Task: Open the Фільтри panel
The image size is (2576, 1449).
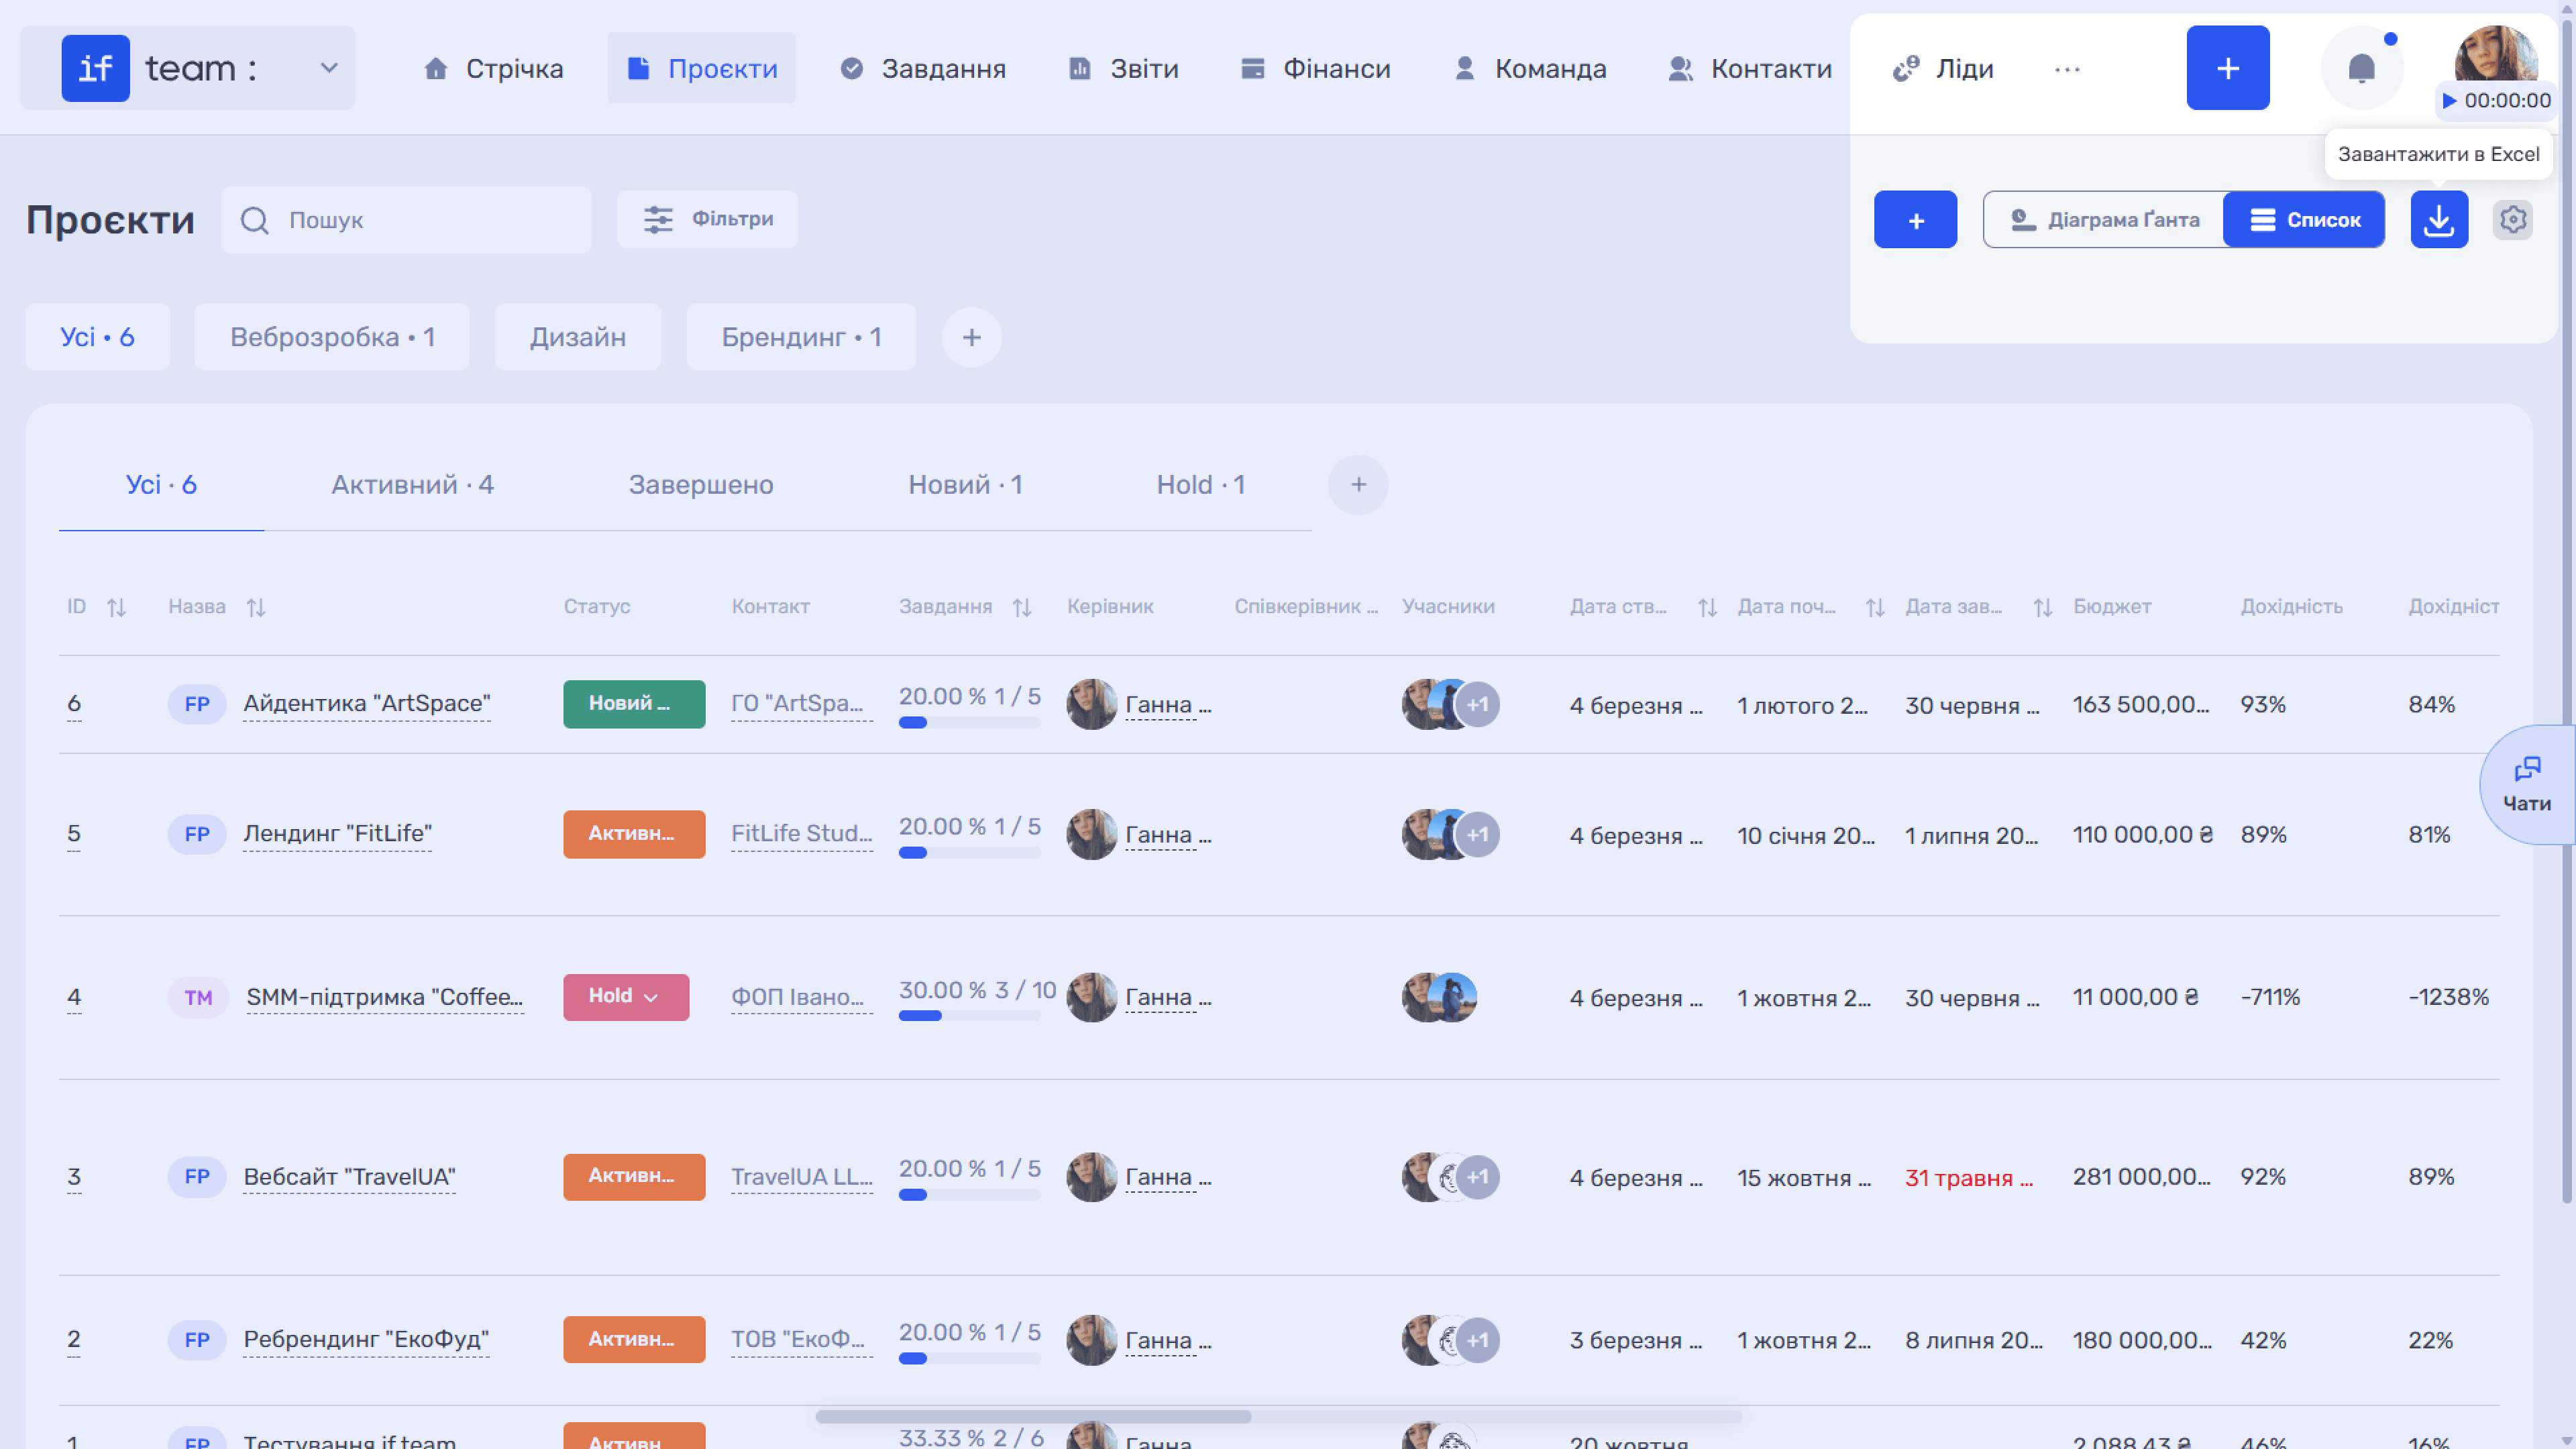Action: tap(707, 219)
